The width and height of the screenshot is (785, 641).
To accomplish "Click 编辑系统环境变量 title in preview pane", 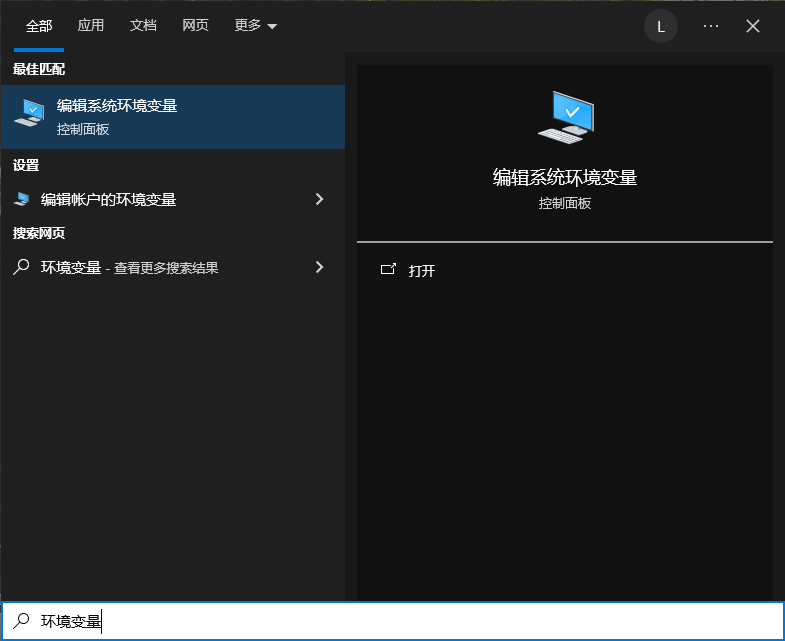I will pos(565,177).
